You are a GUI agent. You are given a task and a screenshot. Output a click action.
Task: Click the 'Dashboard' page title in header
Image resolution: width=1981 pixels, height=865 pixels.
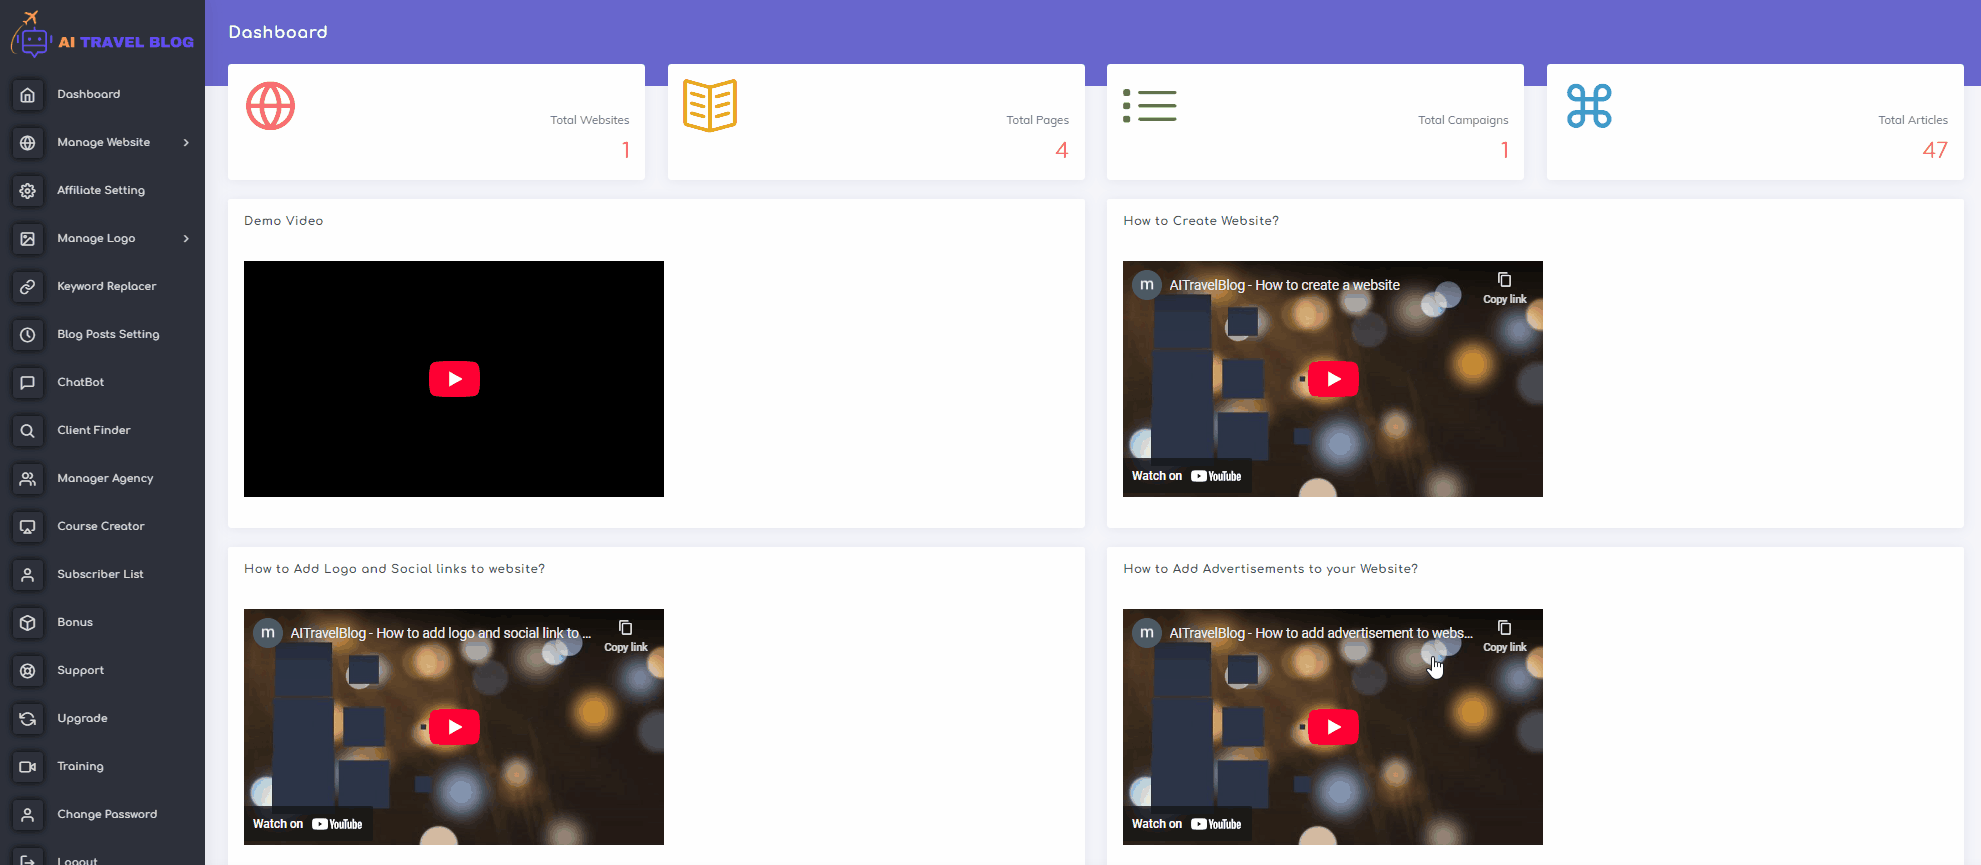(x=278, y=32)
